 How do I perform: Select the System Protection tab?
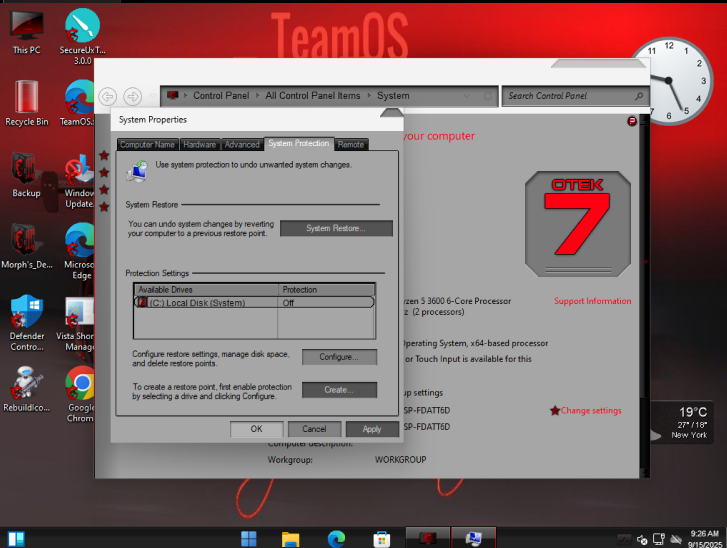click(x=299, y=143)
